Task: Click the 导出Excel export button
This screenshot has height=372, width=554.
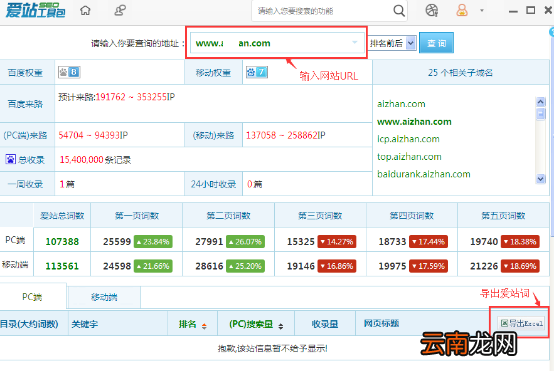Action: click(521, 323)
